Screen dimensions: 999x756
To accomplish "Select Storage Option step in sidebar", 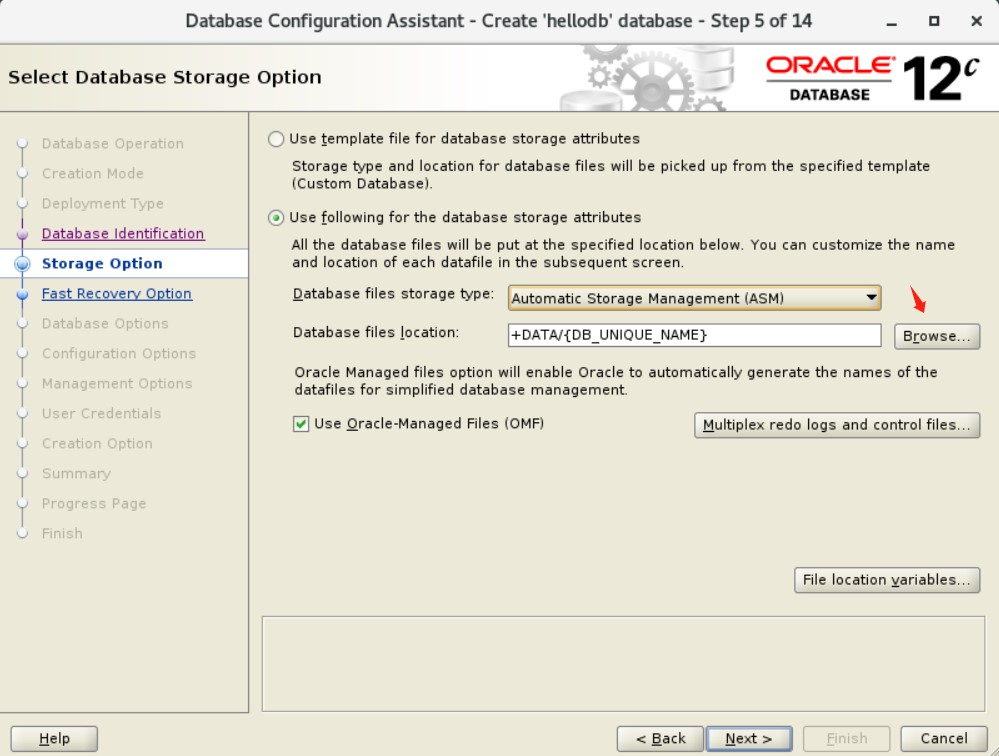I will [102, 264].
